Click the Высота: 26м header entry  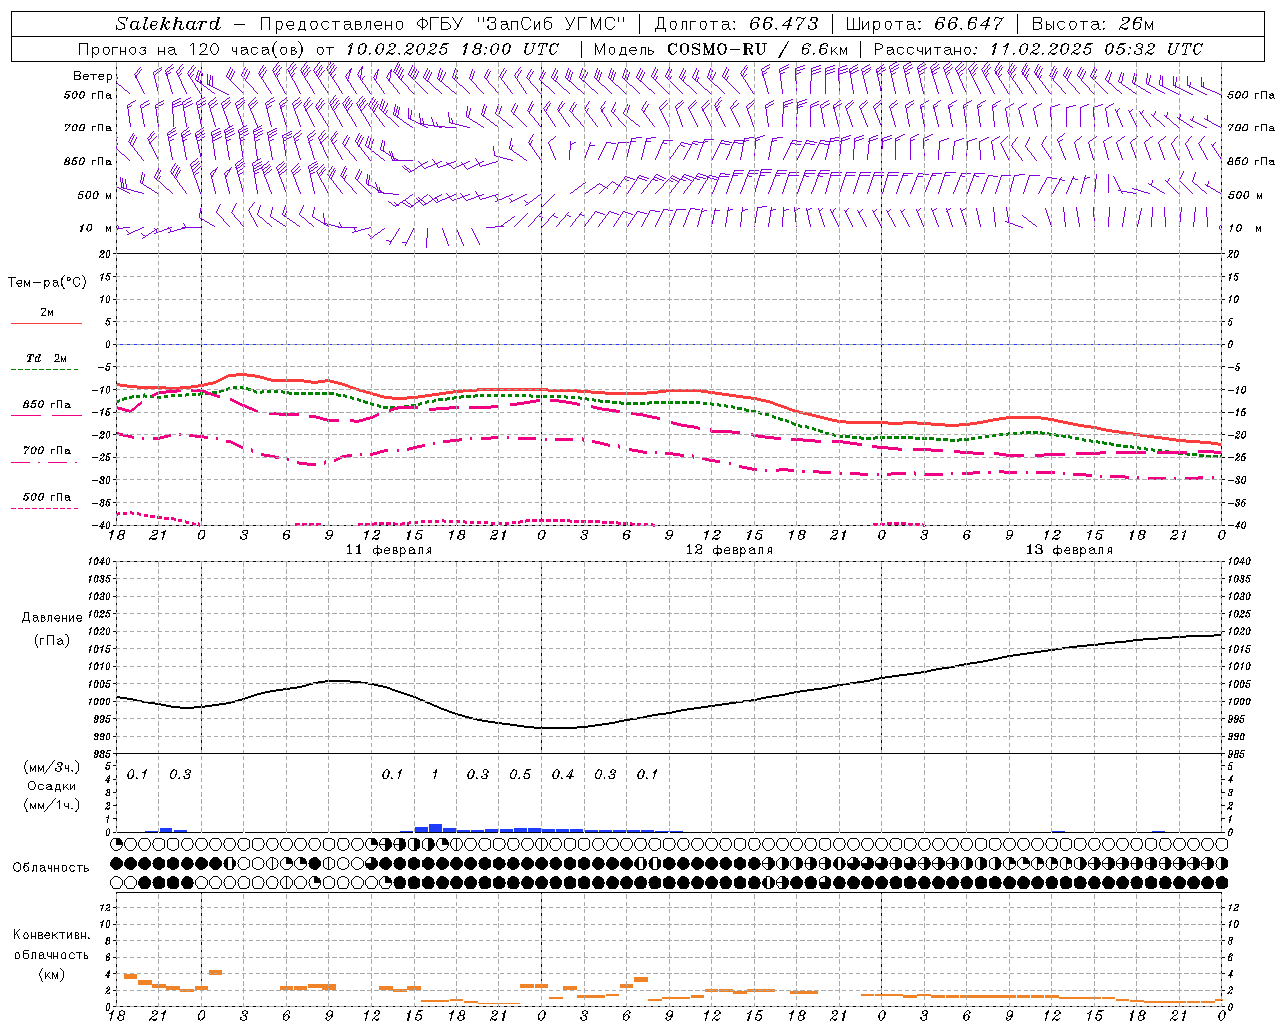(x=1093, y=24)
